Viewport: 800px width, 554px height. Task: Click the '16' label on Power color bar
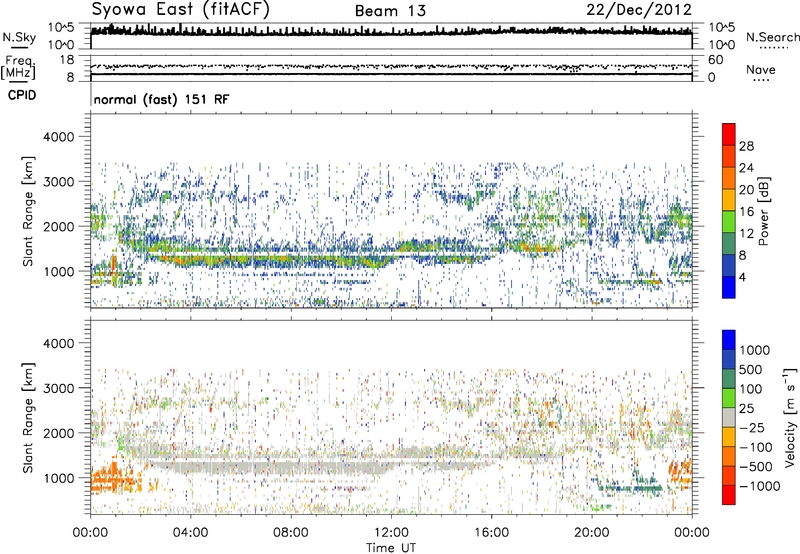[x=746, y=212]
